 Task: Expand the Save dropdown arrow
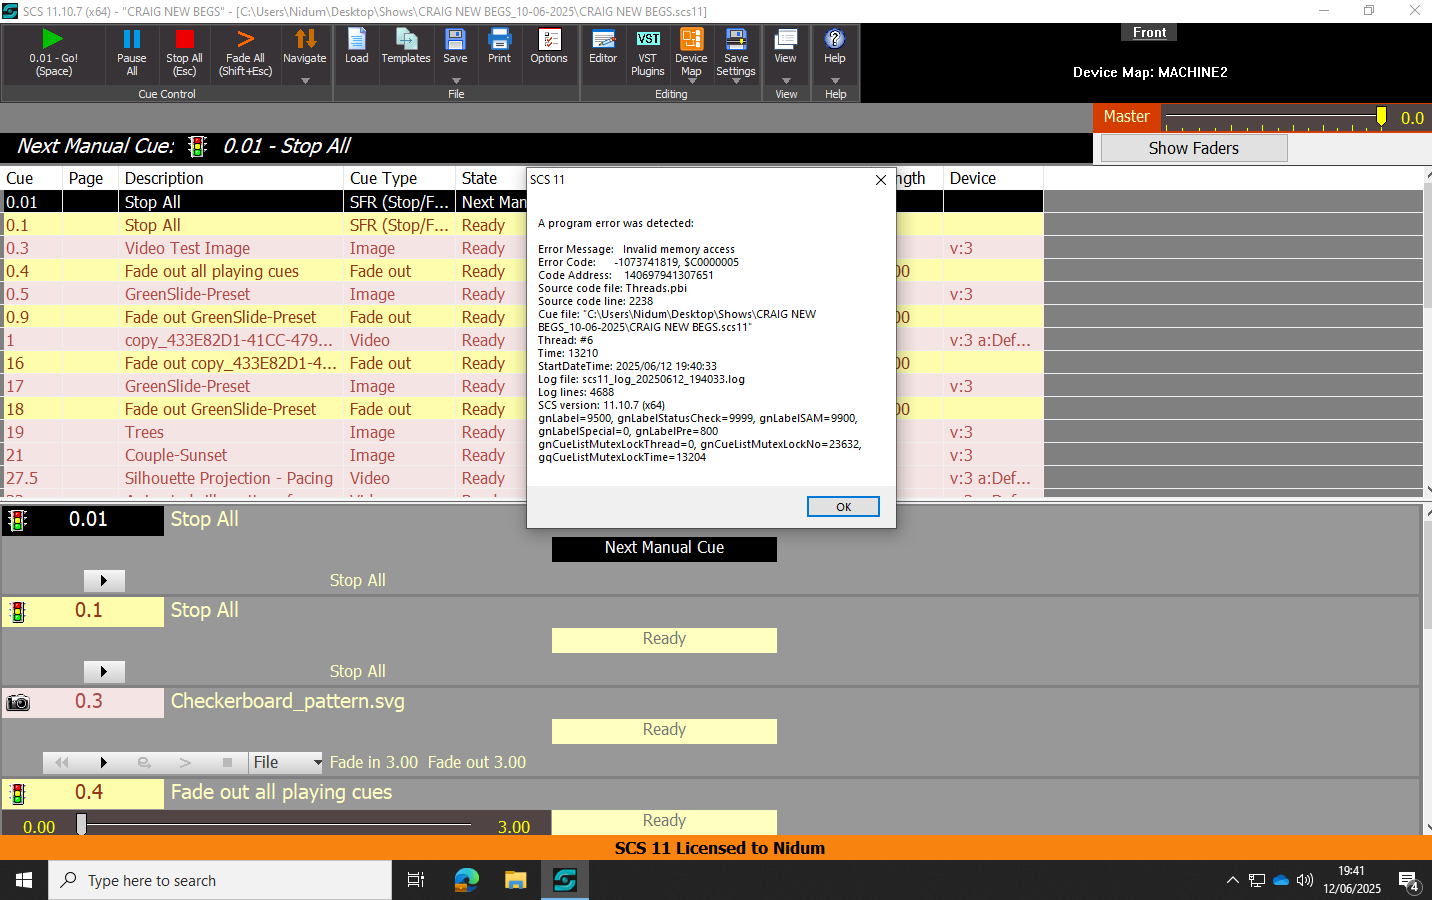point(456,80)
